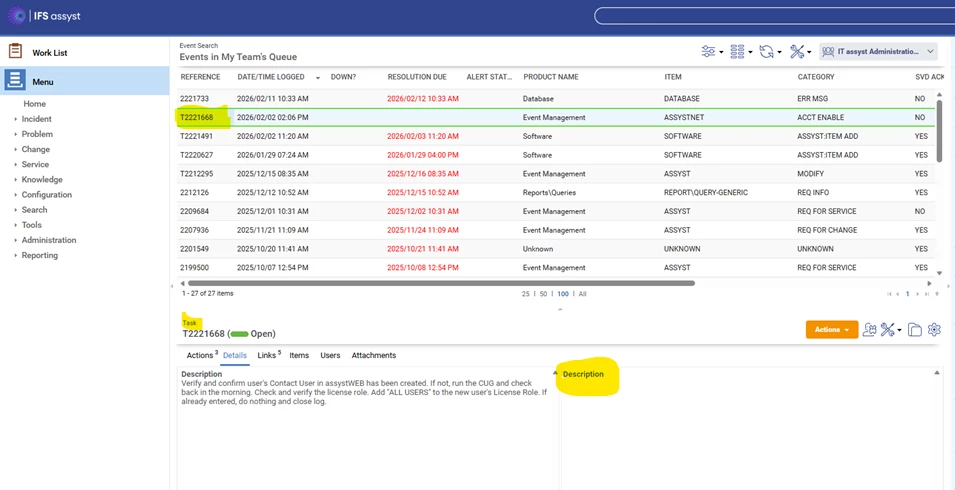Screen dimensions: 955x490
Task: Click the column layout list icon
Action: point(738,51)
